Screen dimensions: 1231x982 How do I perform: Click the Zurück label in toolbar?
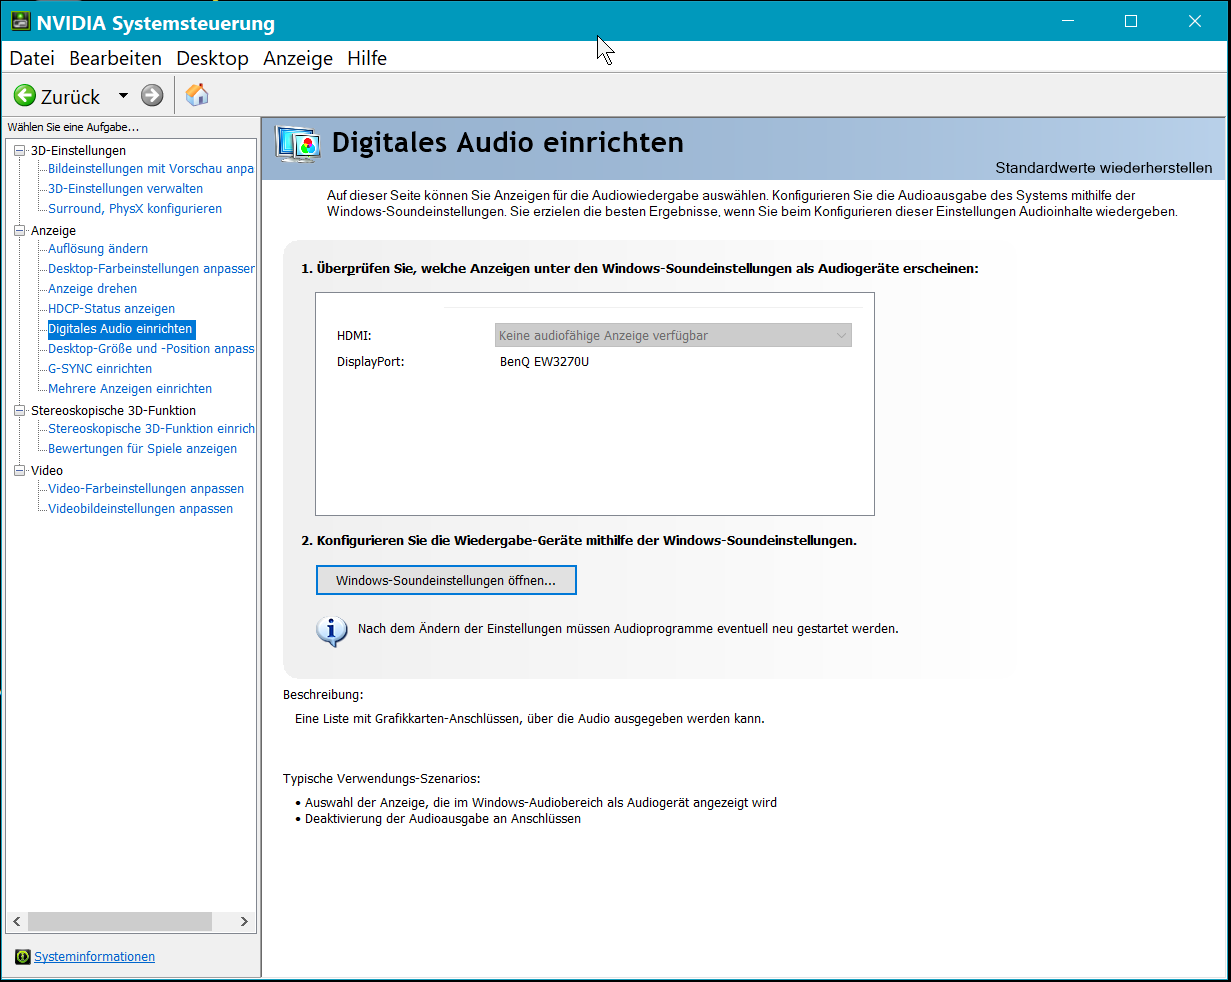pos(71,97)
